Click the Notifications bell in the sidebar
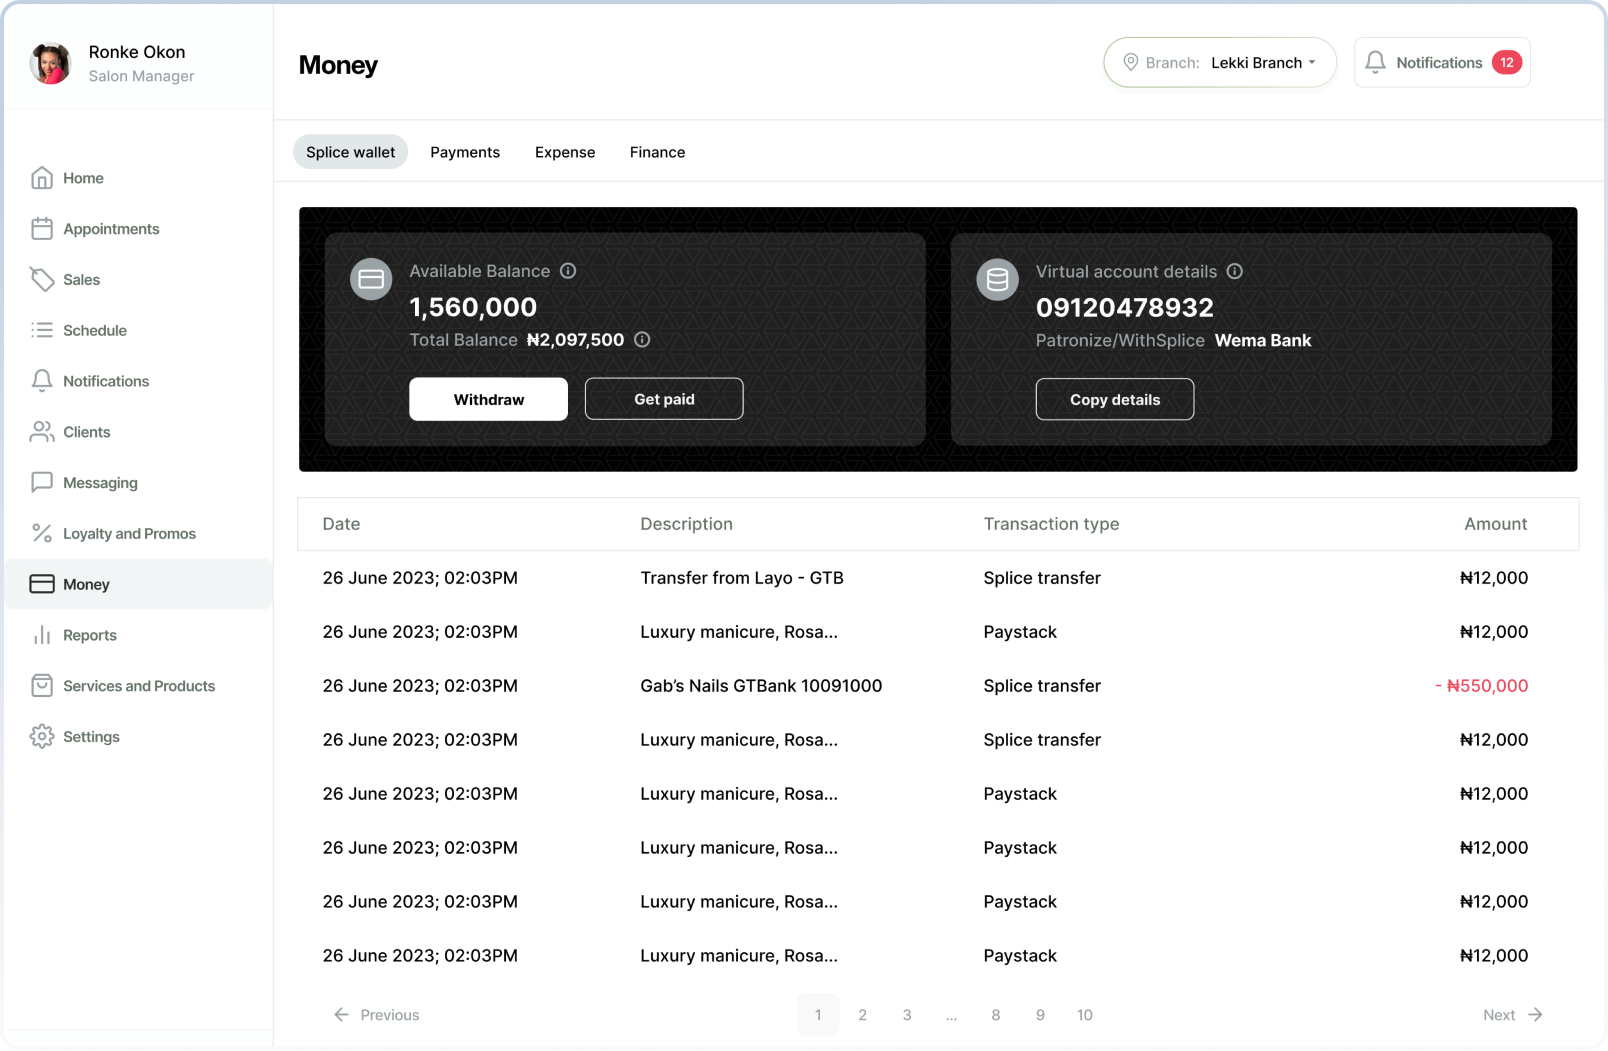The image size is (1608, 1051). [x=42, y=381]
